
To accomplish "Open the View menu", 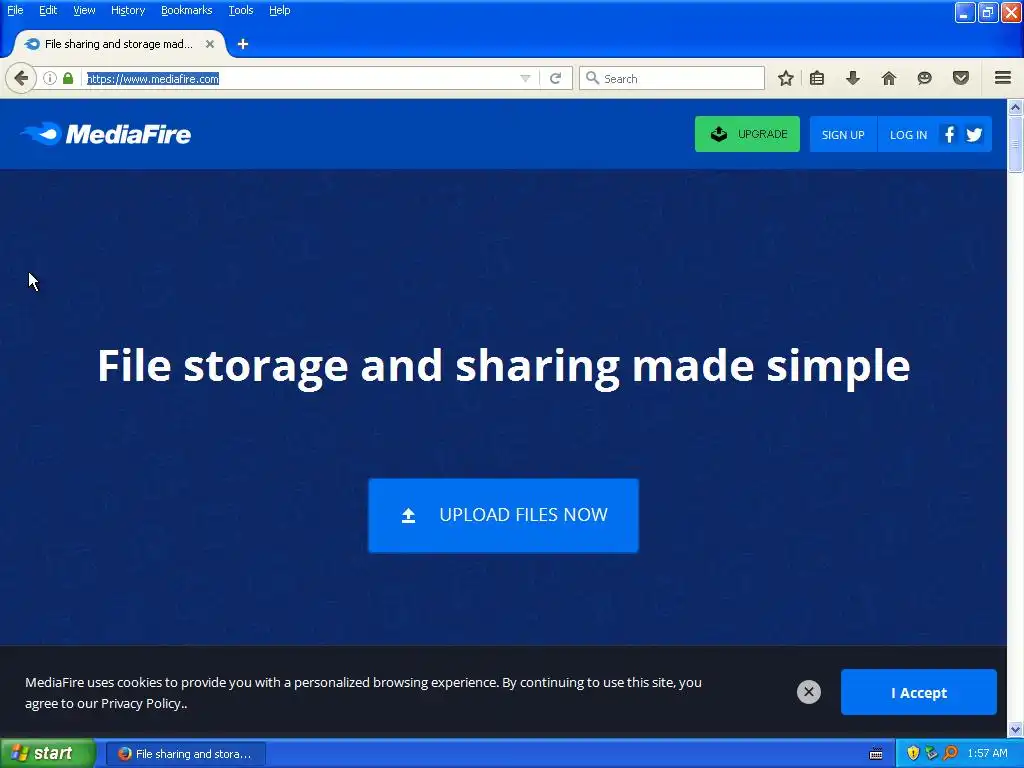I will pos(84,10).
